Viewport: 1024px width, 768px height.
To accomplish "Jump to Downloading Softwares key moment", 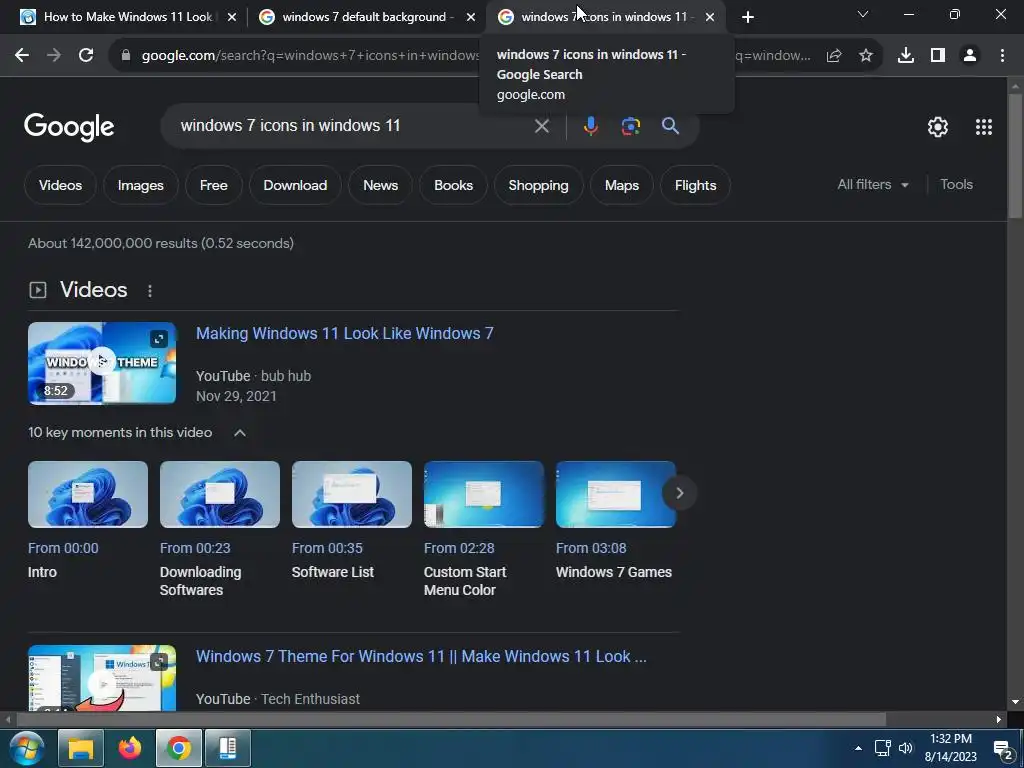I will point(220,494).
